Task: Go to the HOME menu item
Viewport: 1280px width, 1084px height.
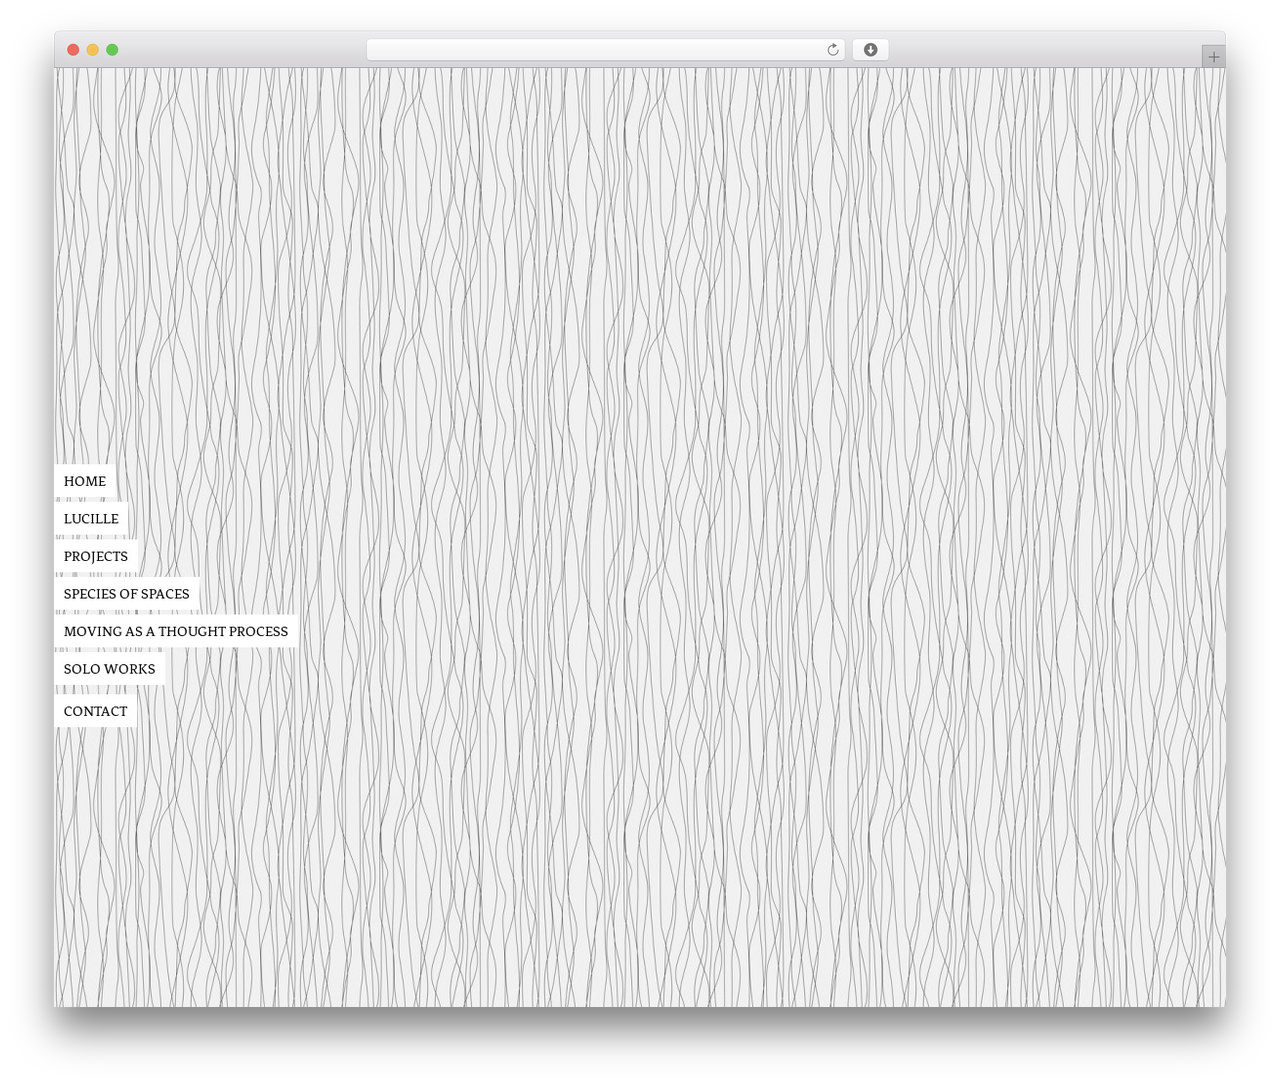Action: (84, 481)
